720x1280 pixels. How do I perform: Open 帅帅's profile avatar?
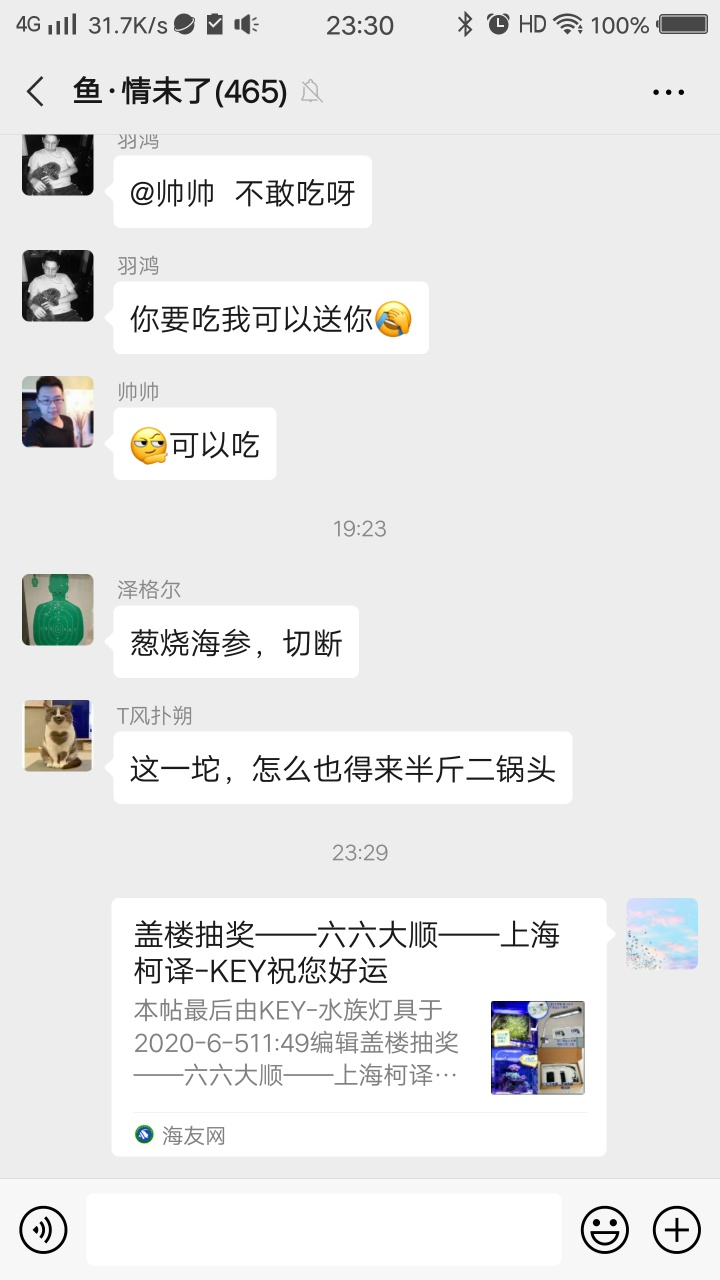[x=58, y=412]
